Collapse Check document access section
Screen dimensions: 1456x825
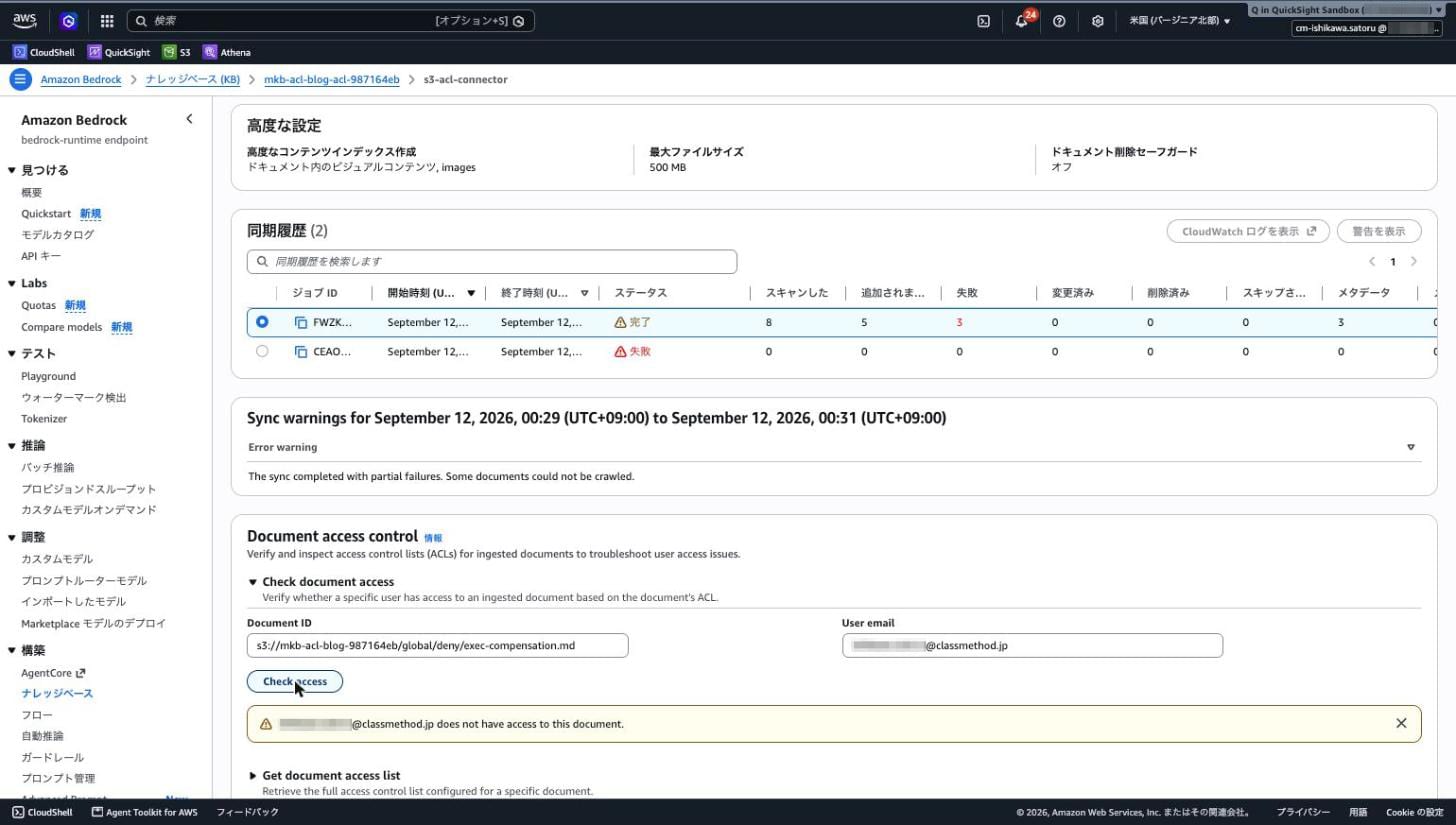(252, 582)
